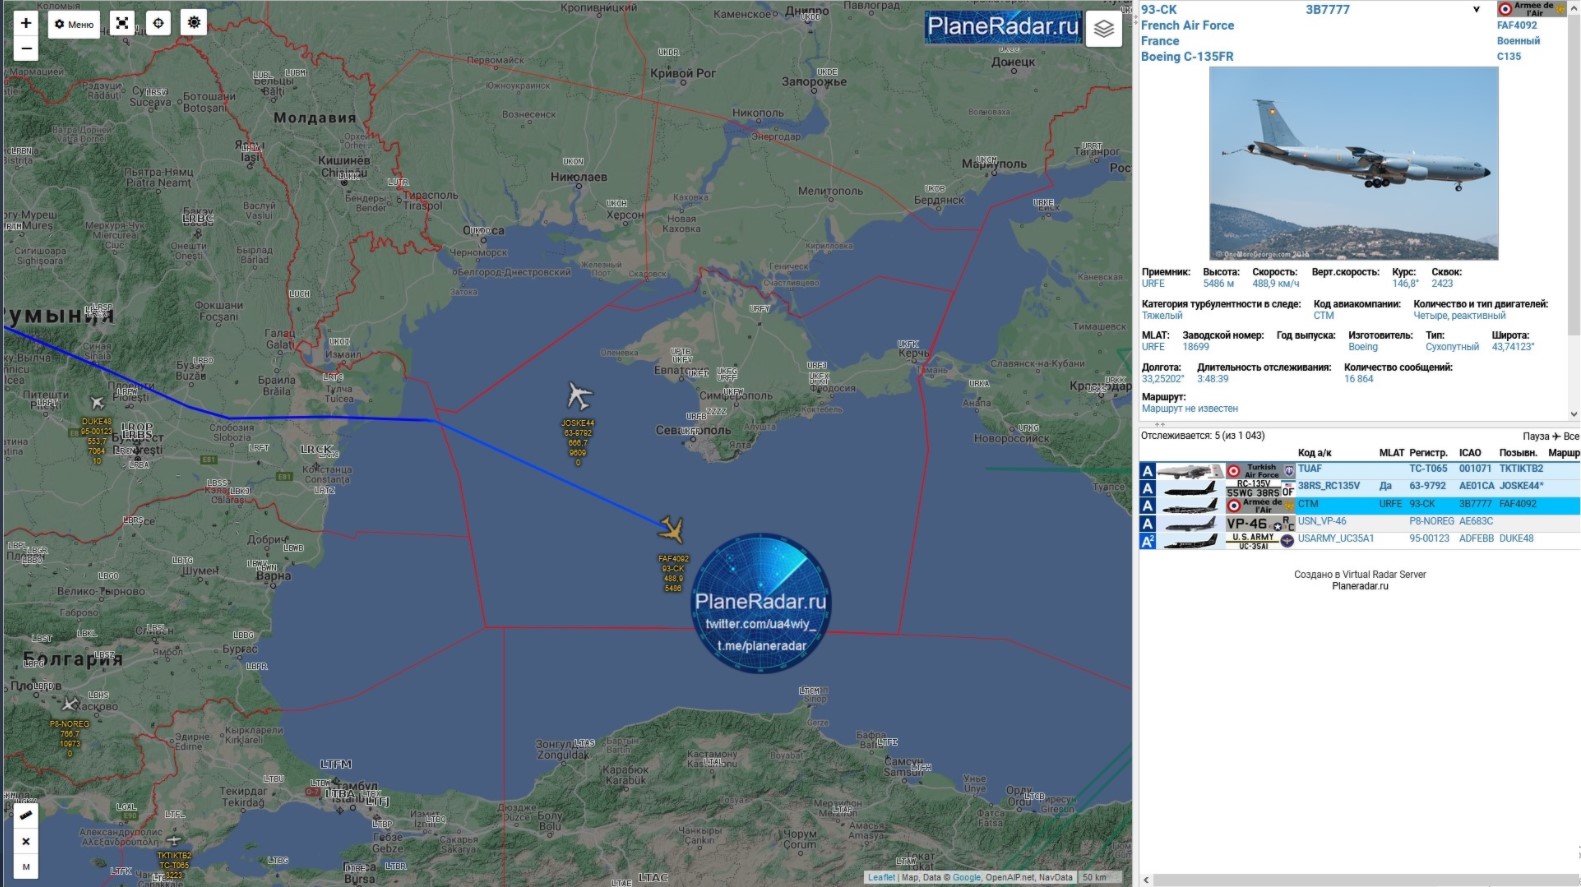Select the TKTIKTB2 aircraft icon on map
The image size is (1581, 887).
[174, 840]
